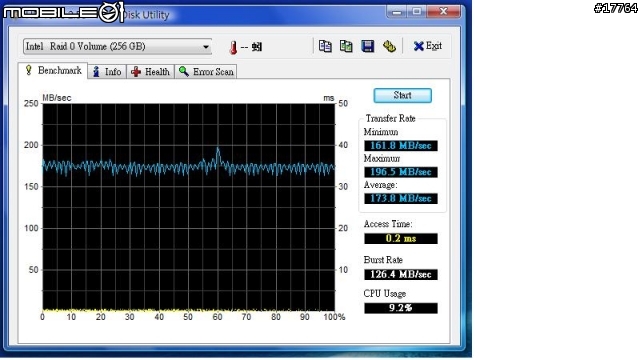Select the minimum value 161.8 MB/sec
This screenshot has width=640, height=360.
click(401, 146)
